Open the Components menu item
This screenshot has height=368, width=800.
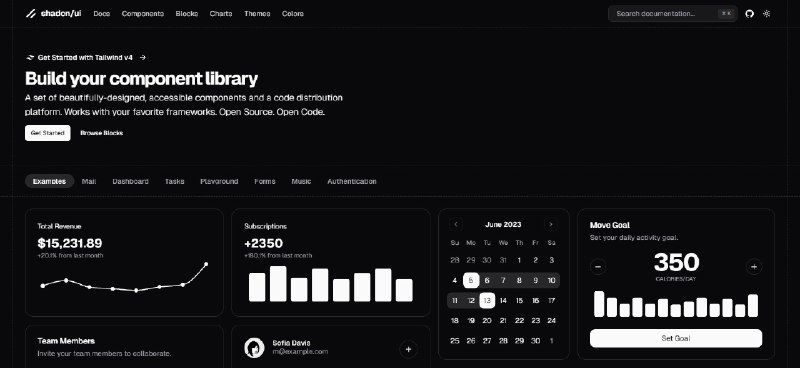click(x=143, y=14)
